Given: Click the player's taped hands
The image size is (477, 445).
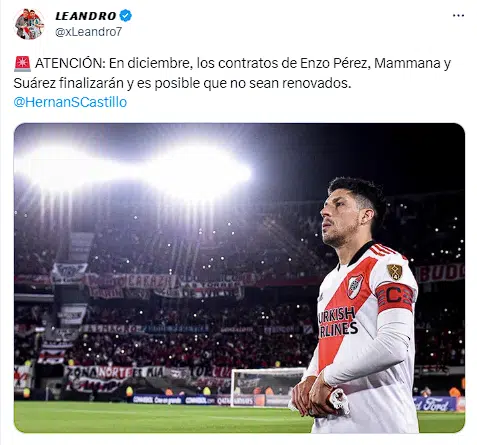Looking at the screenshot, I should [x=320, y=397].
